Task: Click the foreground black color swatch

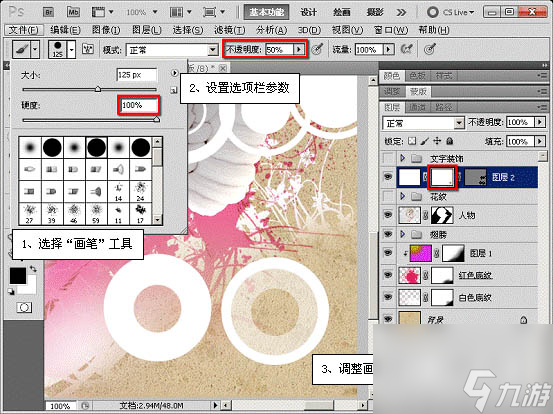Action: (x=18, y=276)
